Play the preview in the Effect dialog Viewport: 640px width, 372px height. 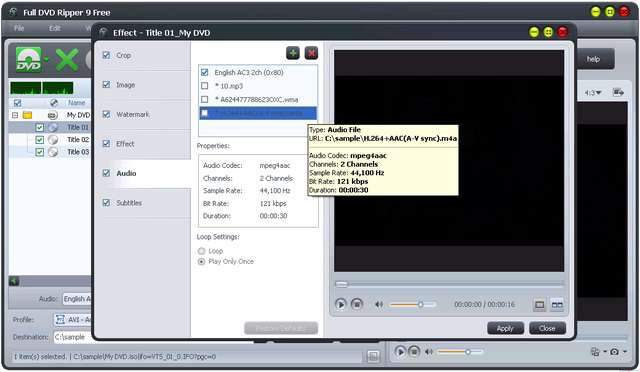(340, 305)
